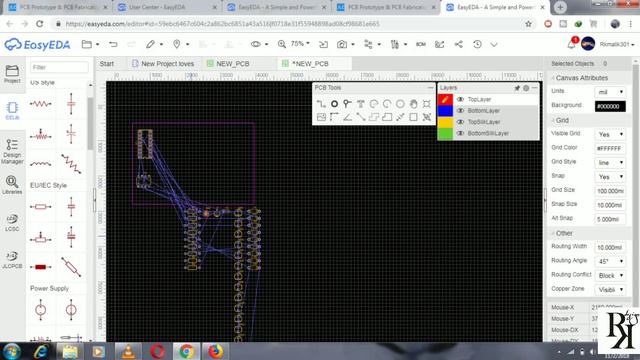Open the Project panel in left sidebar

pyautogui.click(x=12, y=74)
